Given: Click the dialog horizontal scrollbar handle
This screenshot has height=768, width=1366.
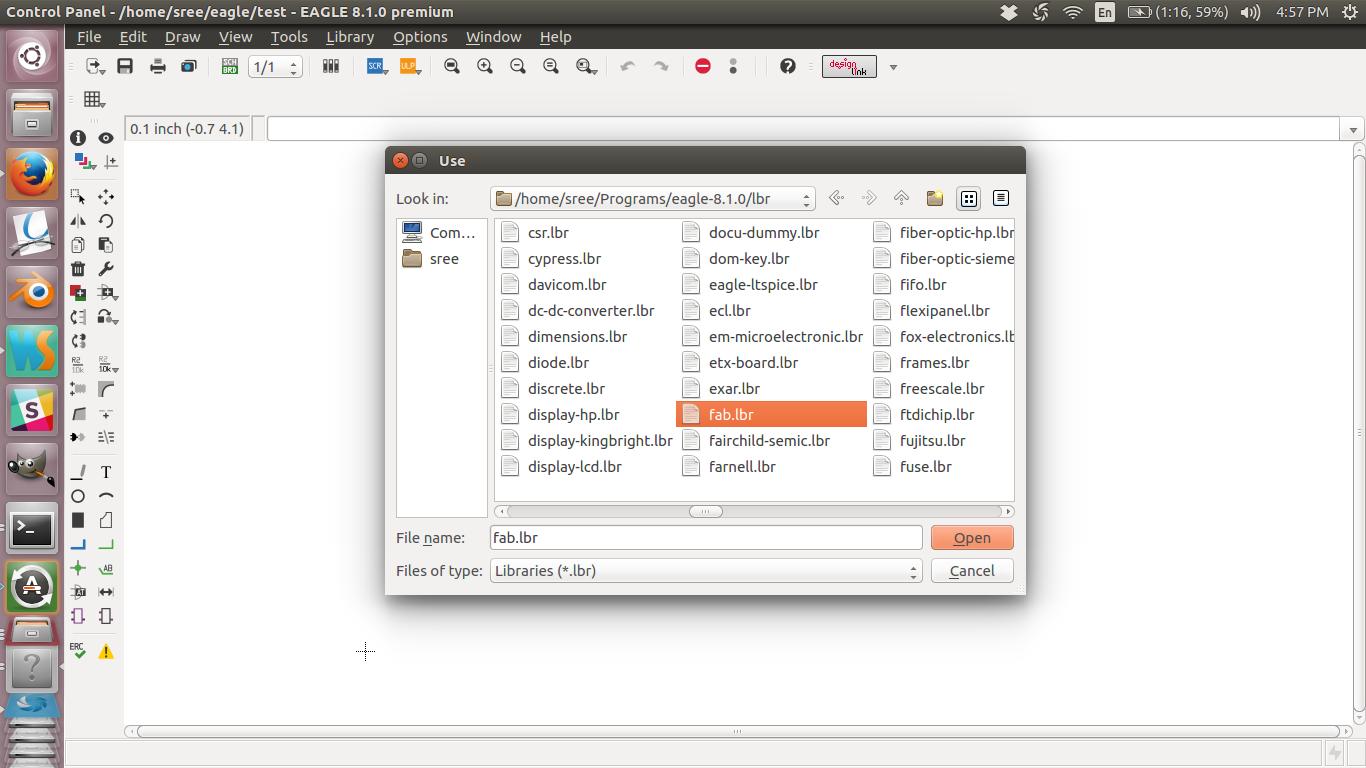Looking at the screenshot, I should (705, 511).
